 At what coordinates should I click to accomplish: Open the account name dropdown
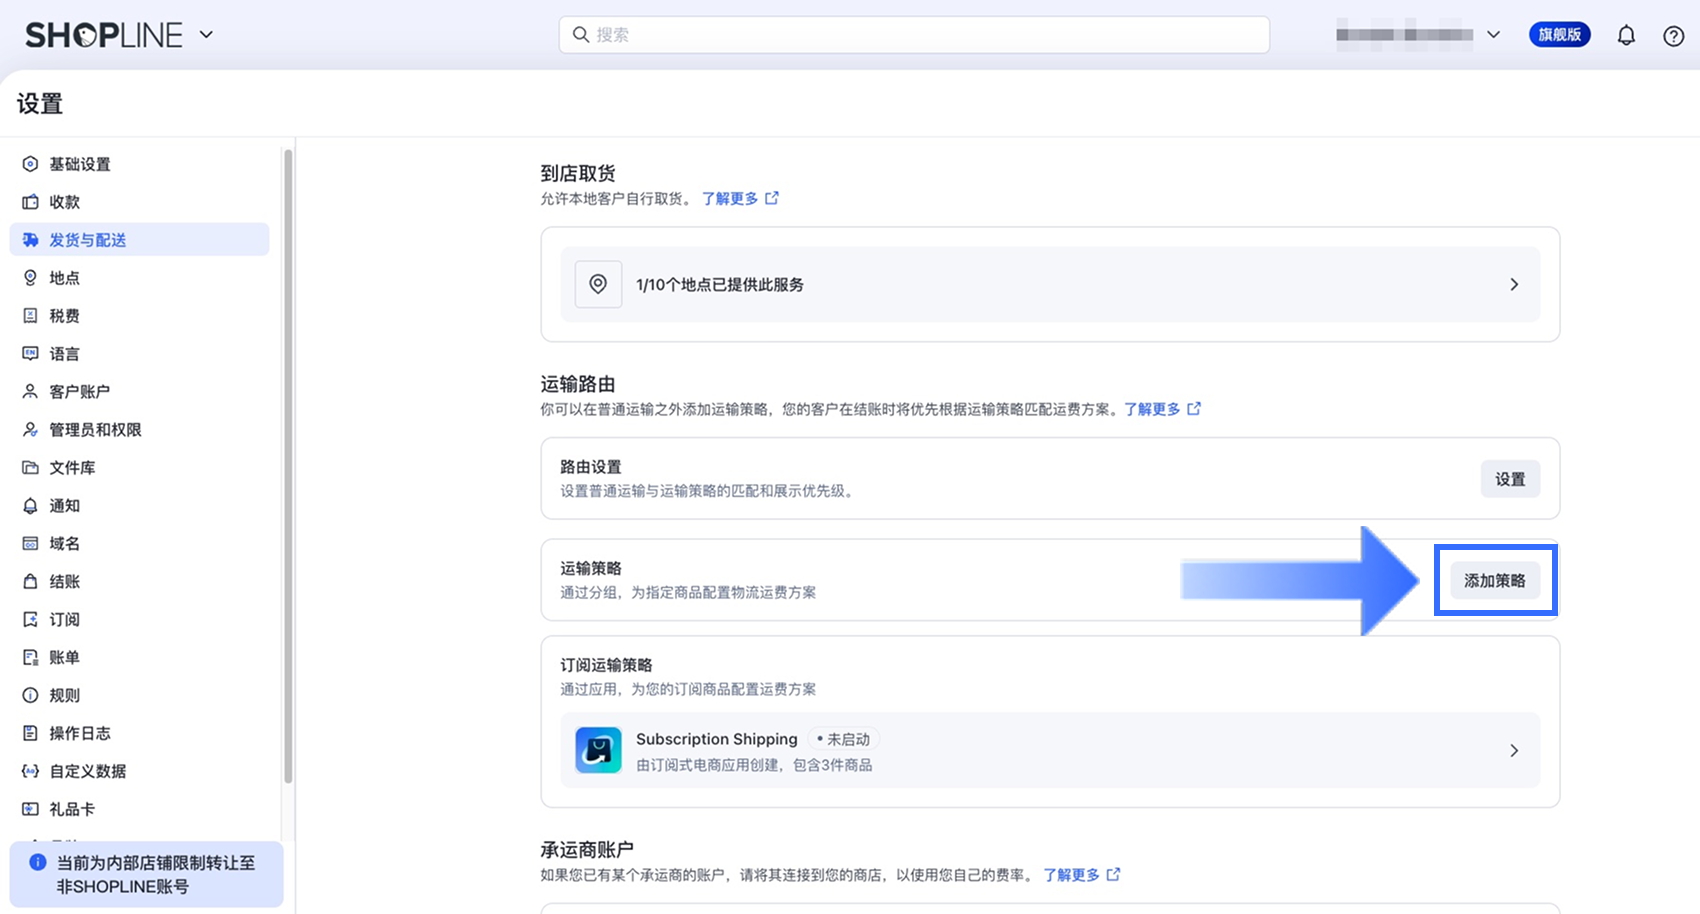1493,35
